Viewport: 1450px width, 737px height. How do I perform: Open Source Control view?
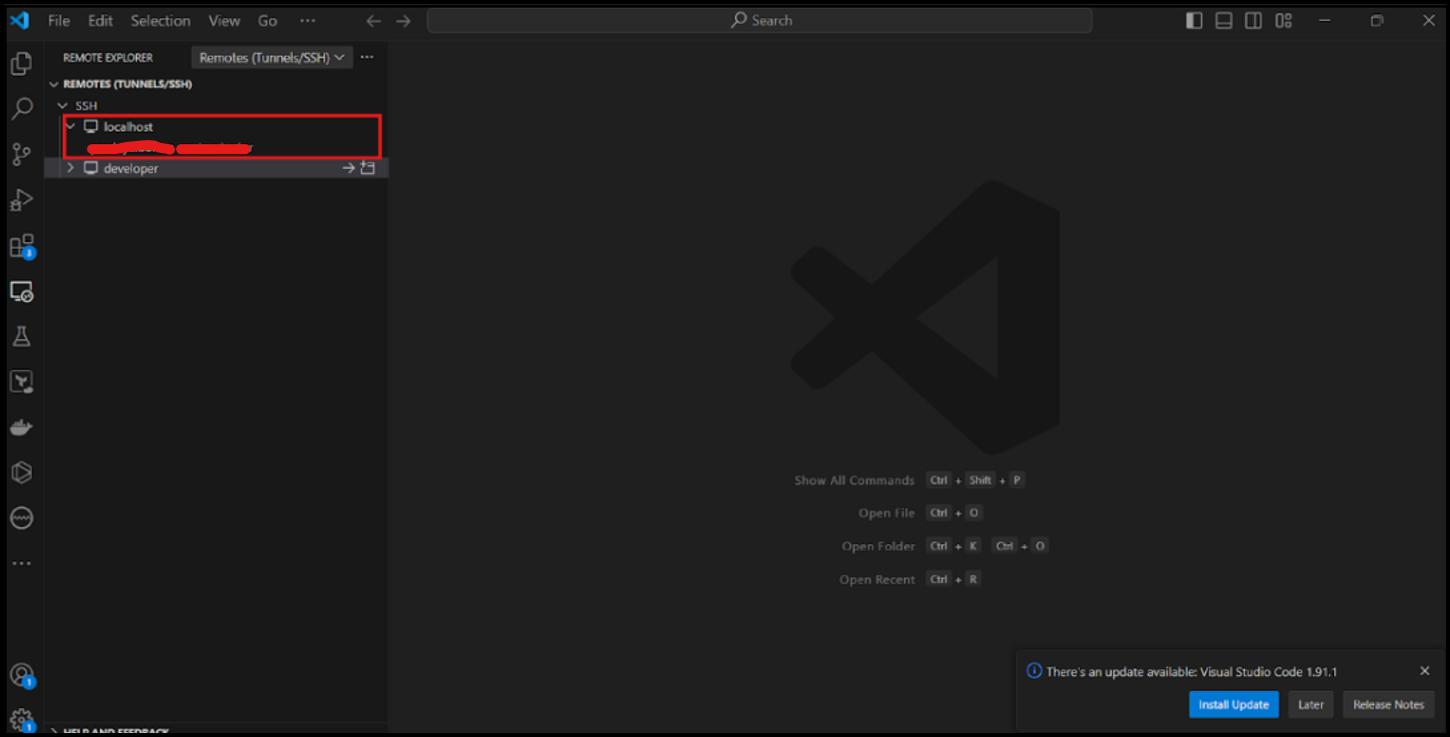point(21,154)
